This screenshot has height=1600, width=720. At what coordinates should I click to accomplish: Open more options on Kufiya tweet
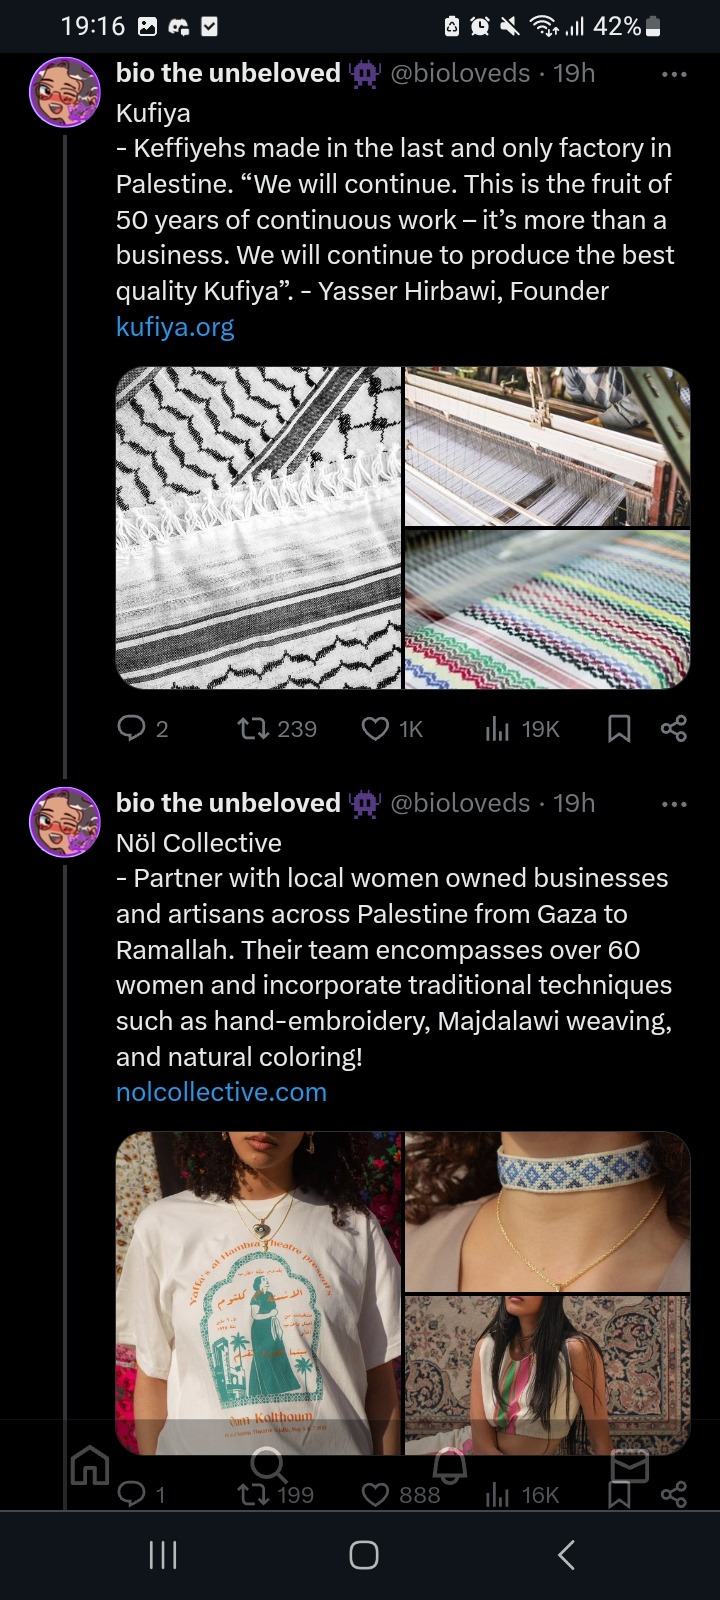674,74
